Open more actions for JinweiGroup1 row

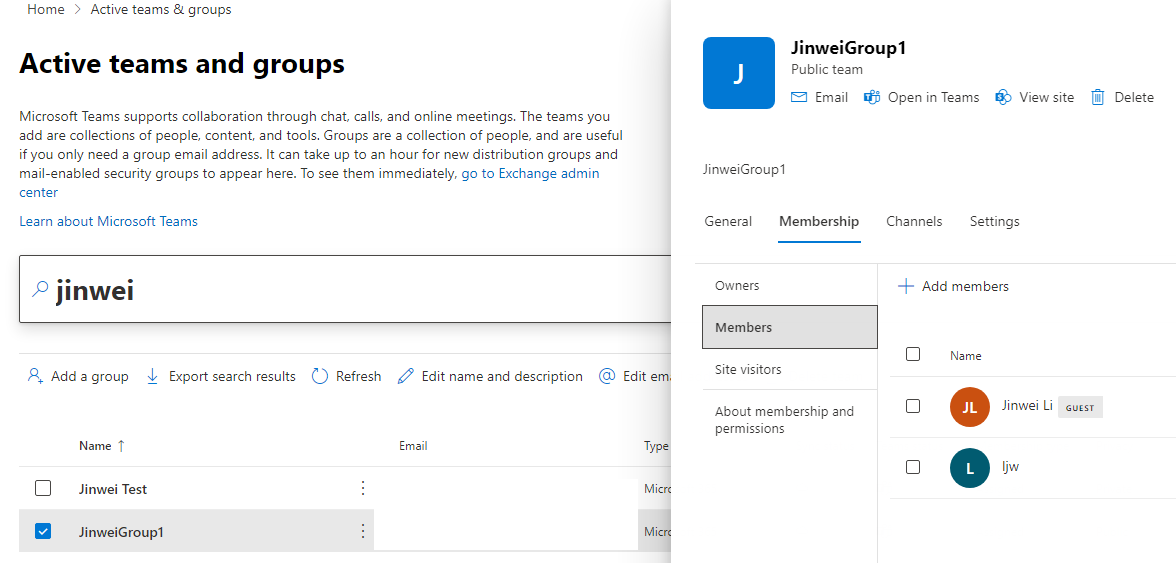363,532
